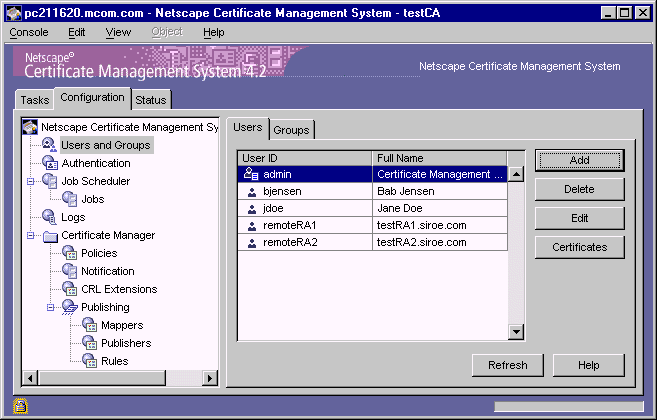Click the Mappers node icon
This screenshot has height=420, width=657.
pos(90,325)
